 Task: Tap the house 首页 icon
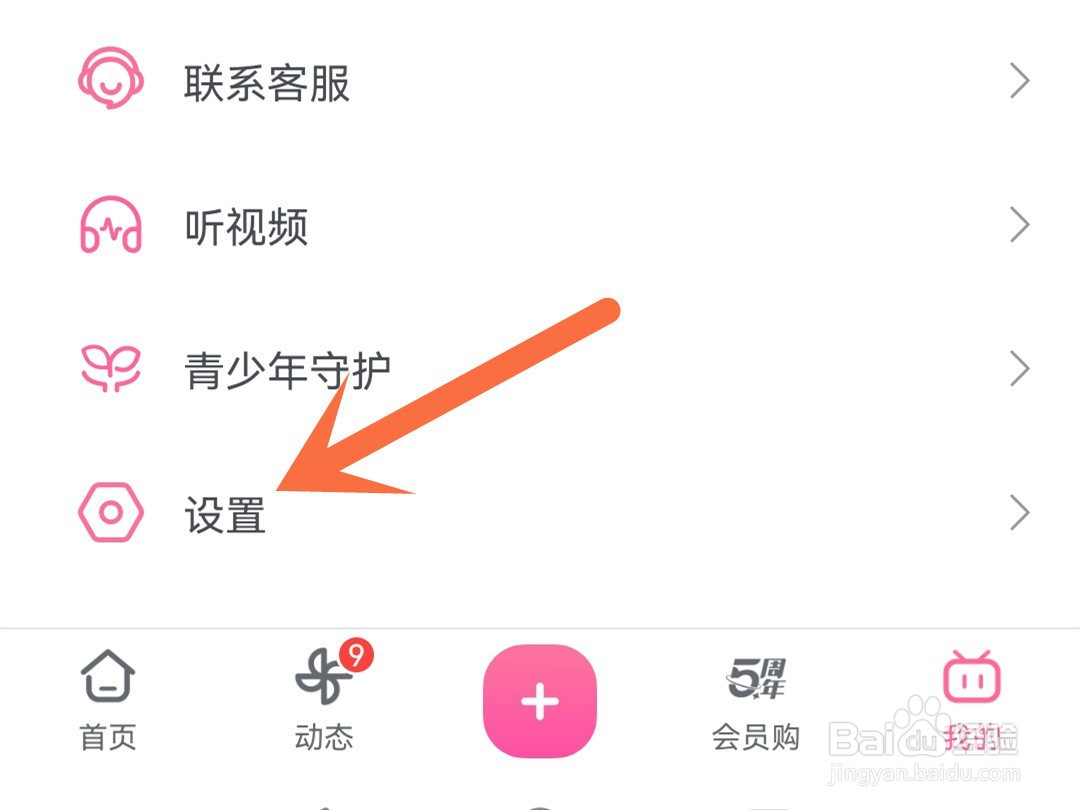107,676
